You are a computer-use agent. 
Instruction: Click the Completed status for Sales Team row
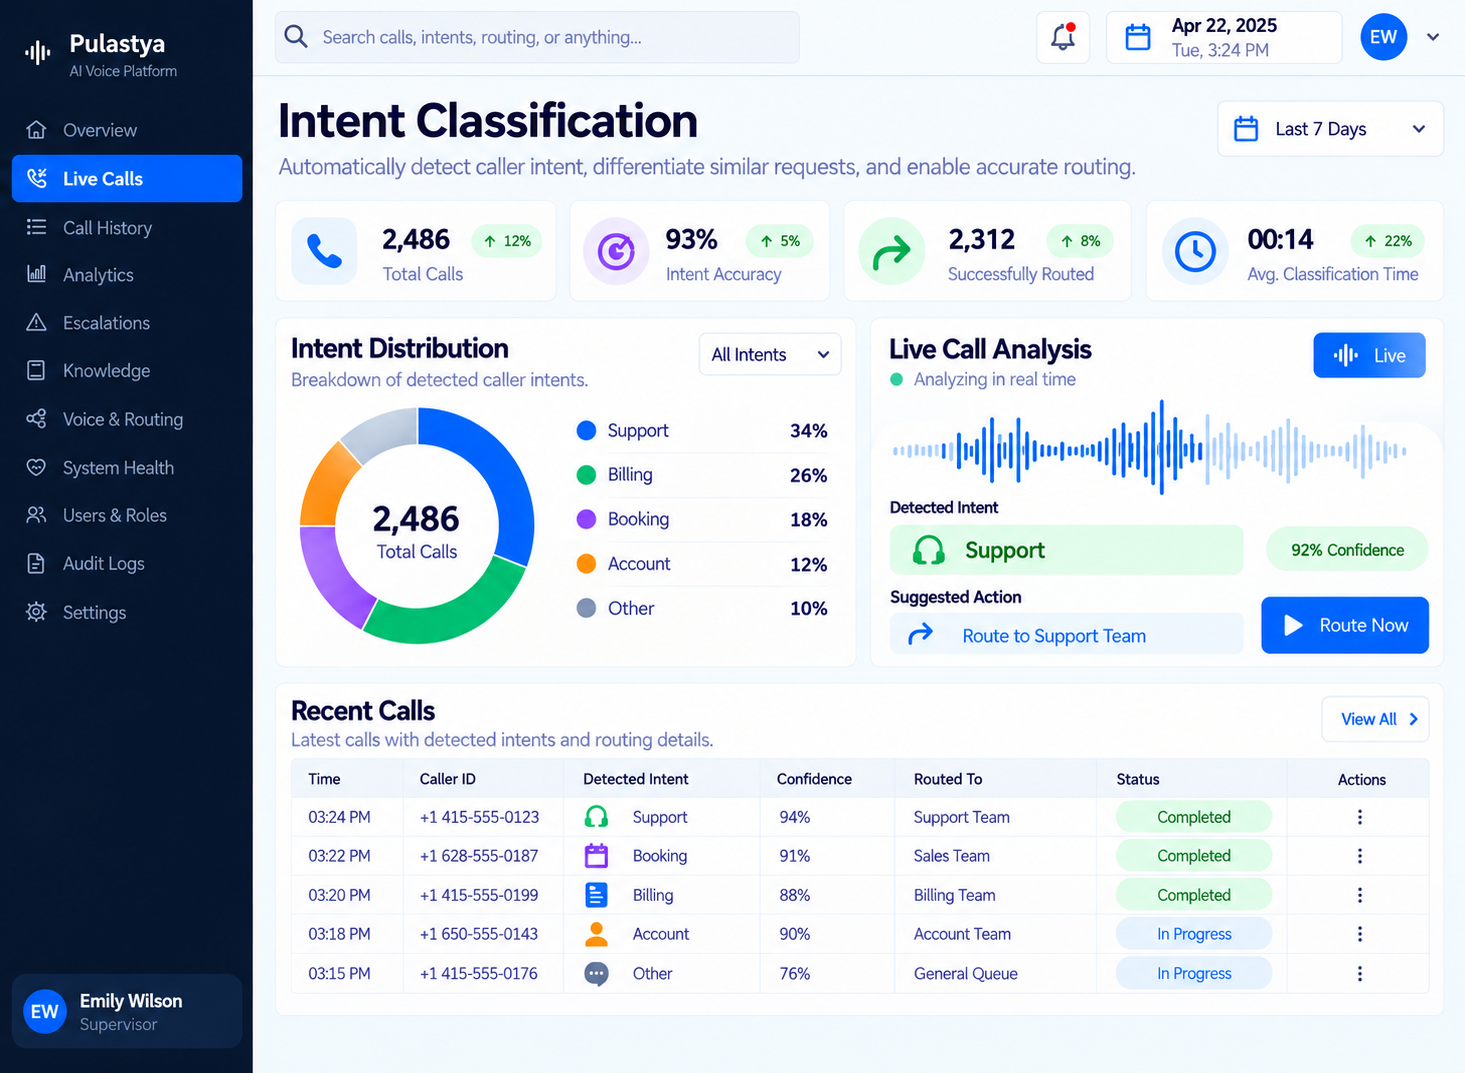point(1194,856)
